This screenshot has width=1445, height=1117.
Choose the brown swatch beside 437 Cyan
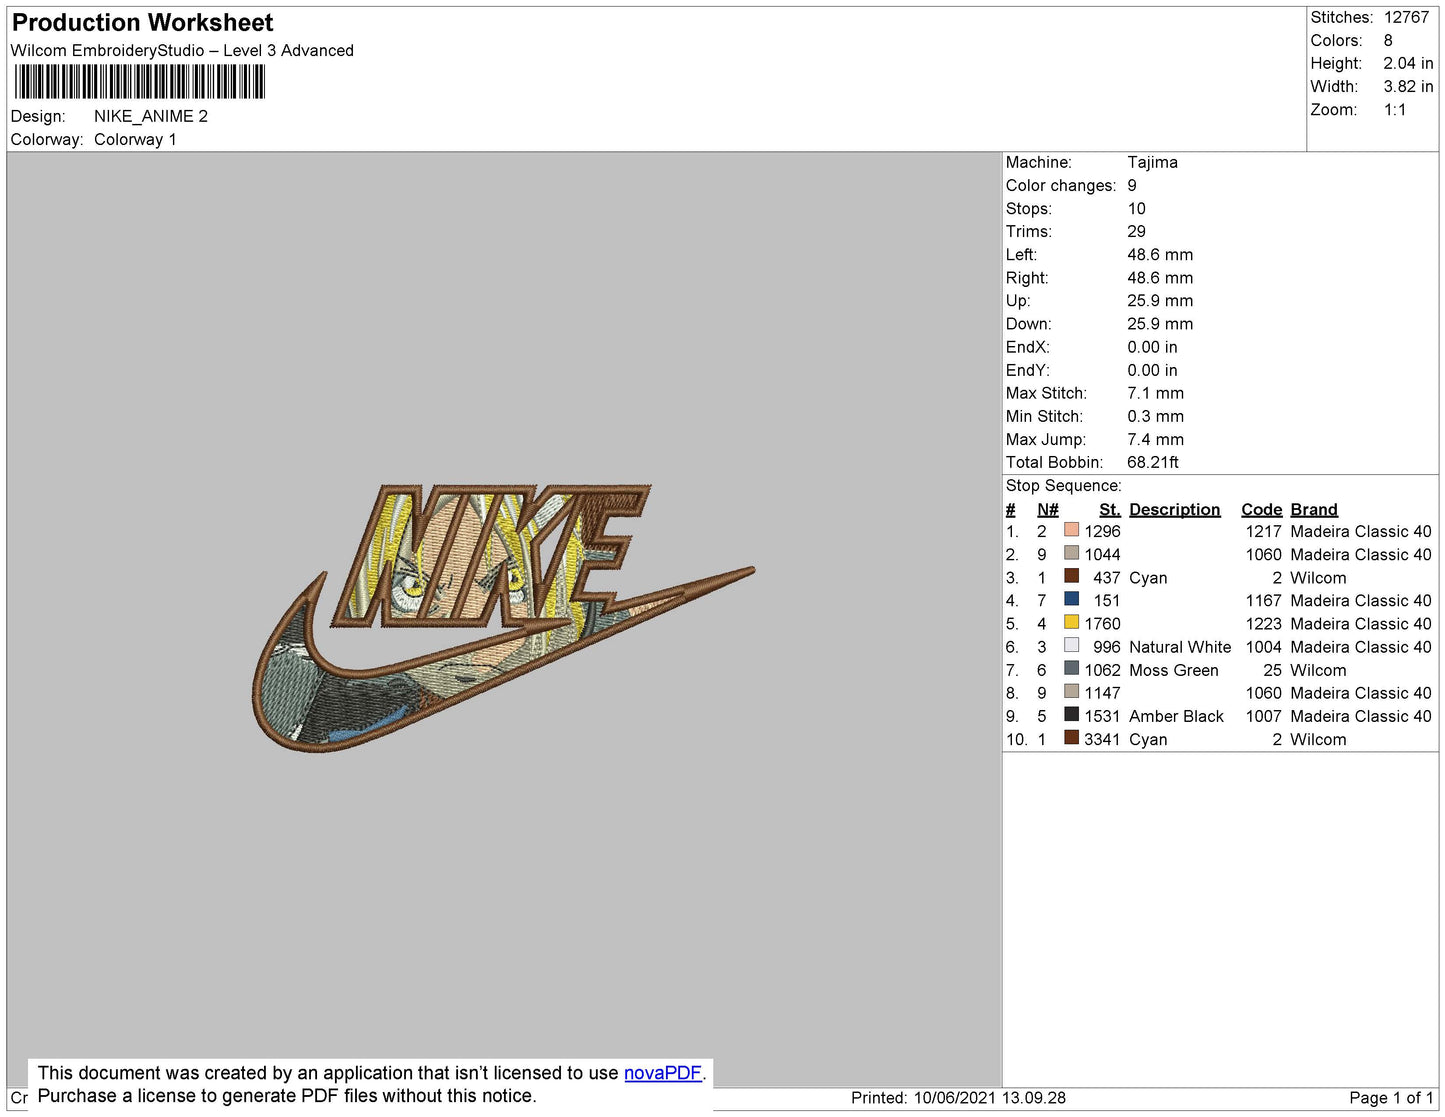tap(1071, 577)
